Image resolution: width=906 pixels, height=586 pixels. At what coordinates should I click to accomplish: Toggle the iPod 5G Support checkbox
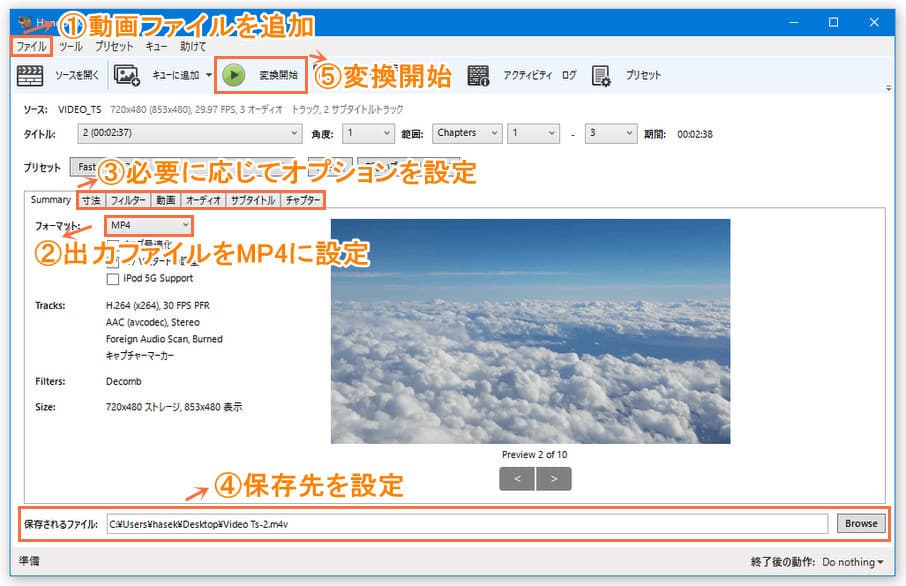coord(113,279)
